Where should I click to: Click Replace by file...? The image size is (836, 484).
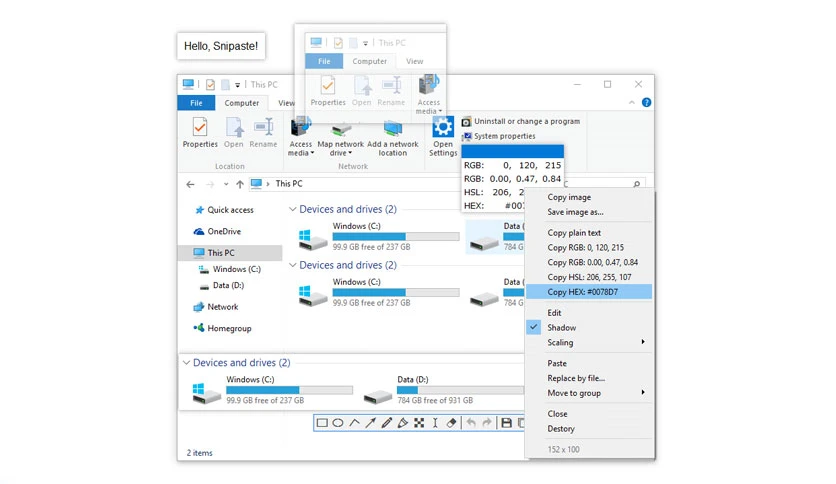576,378
